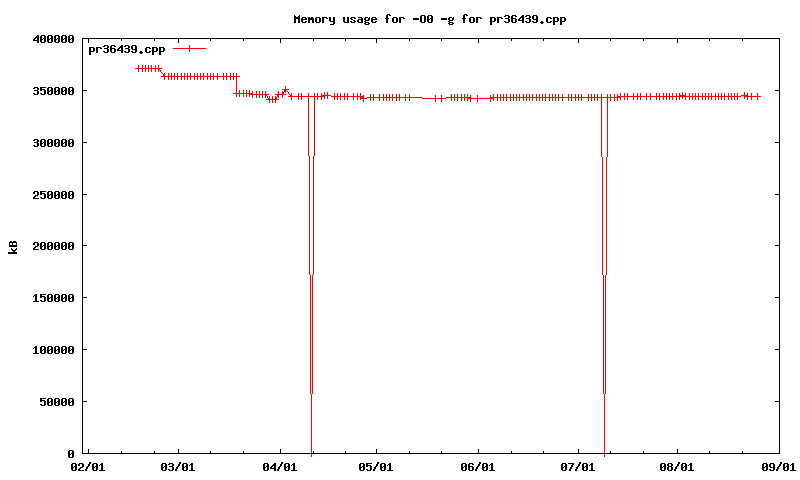Select the 07/01 date on x-axis
The width and height of the screenshot is (800, 480).
(x=575, y=467)
